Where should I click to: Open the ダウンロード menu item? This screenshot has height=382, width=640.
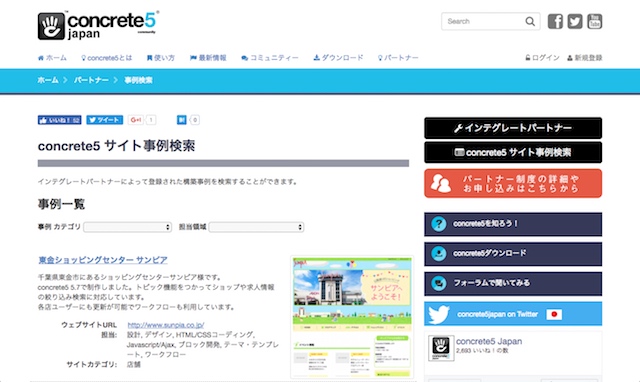pyautogui.click(x=338, y=58)
